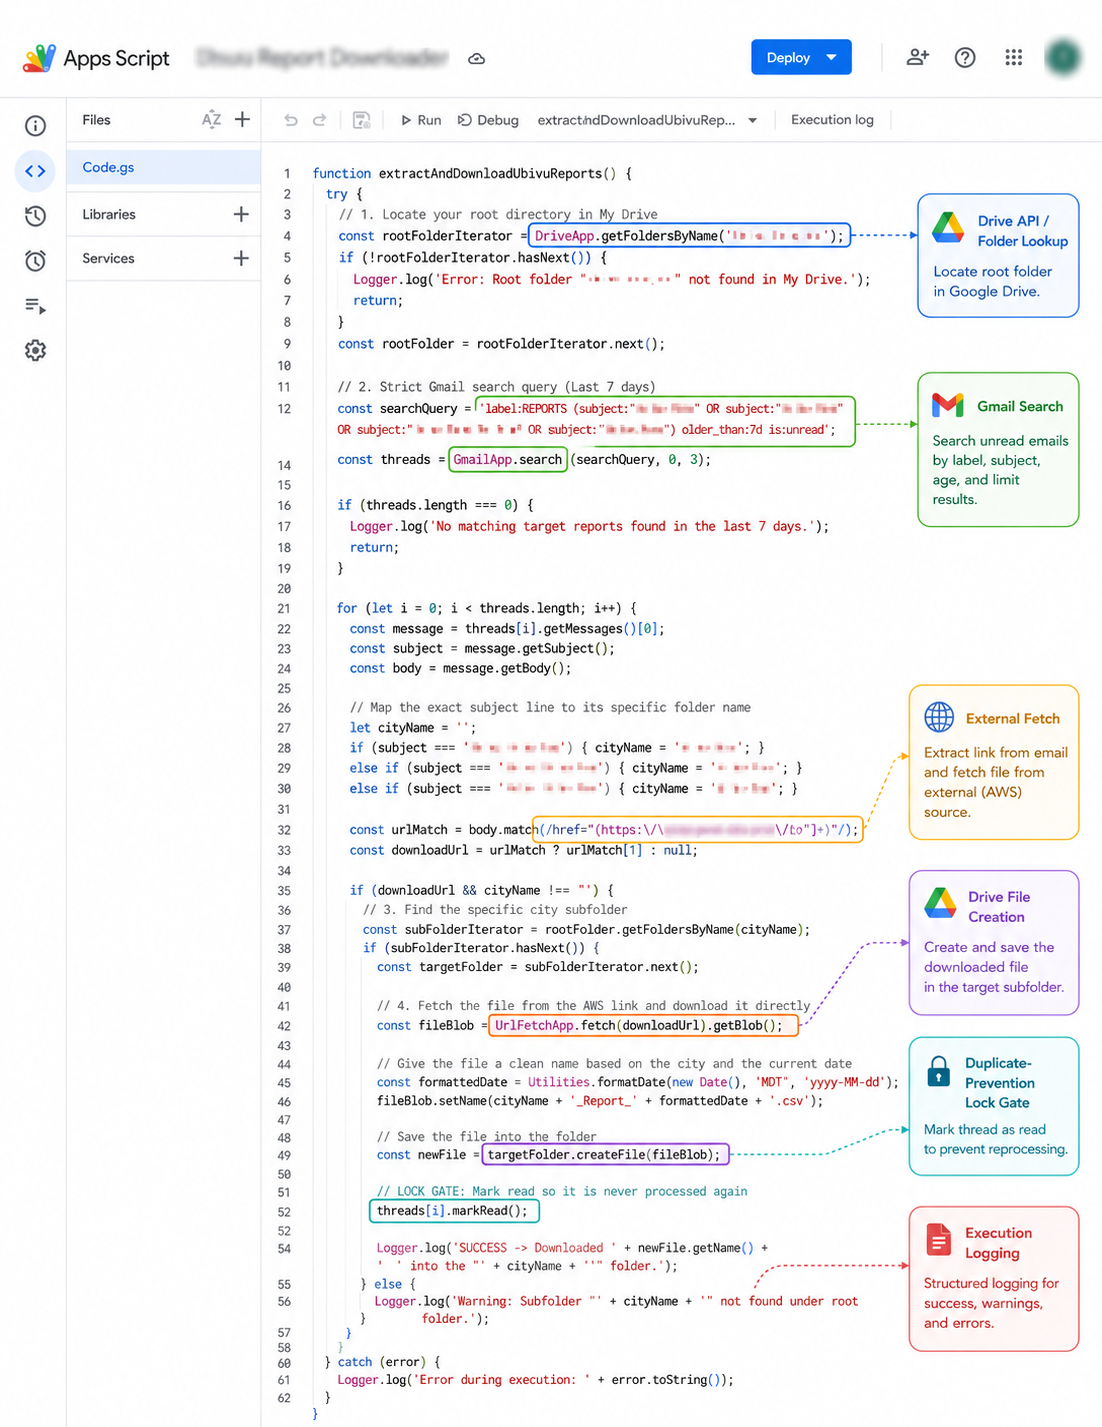The image size is (1102, 1427).
Task: Open the project history icon in sidebar
Action: click(35, 216)
